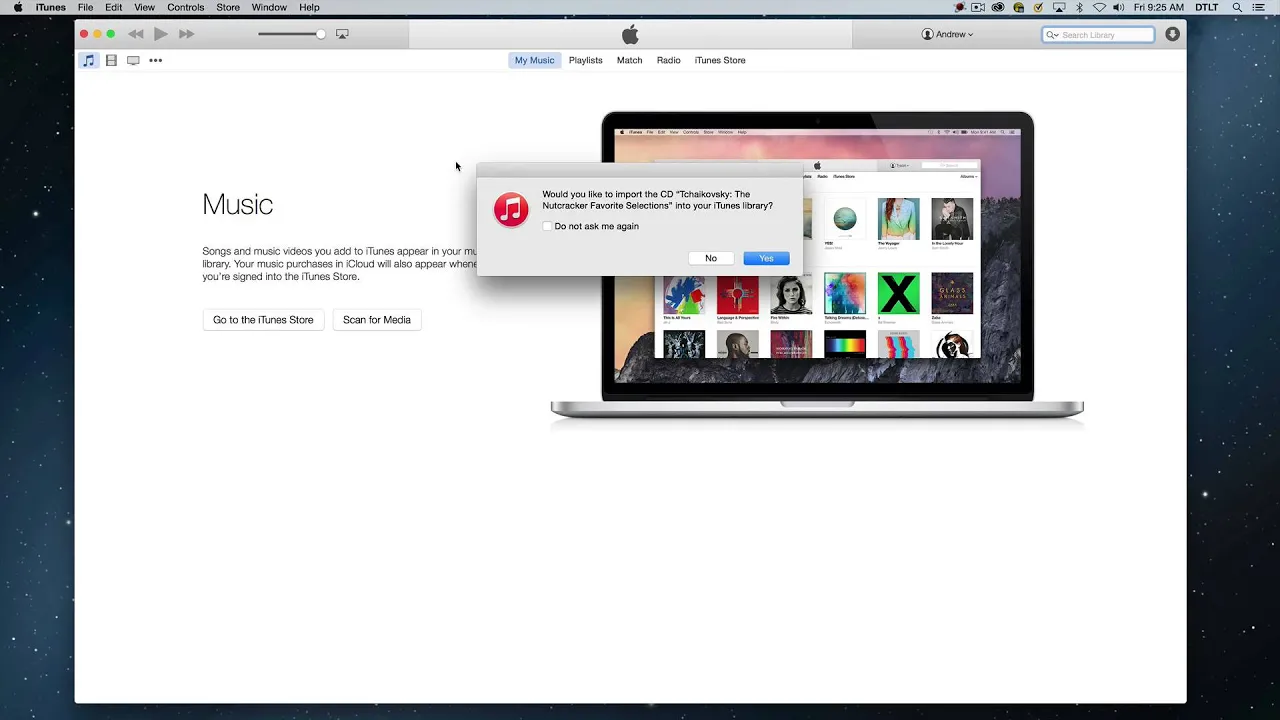Open Bluetooth status menu
1280x720 pixels.
(1079, 7)
